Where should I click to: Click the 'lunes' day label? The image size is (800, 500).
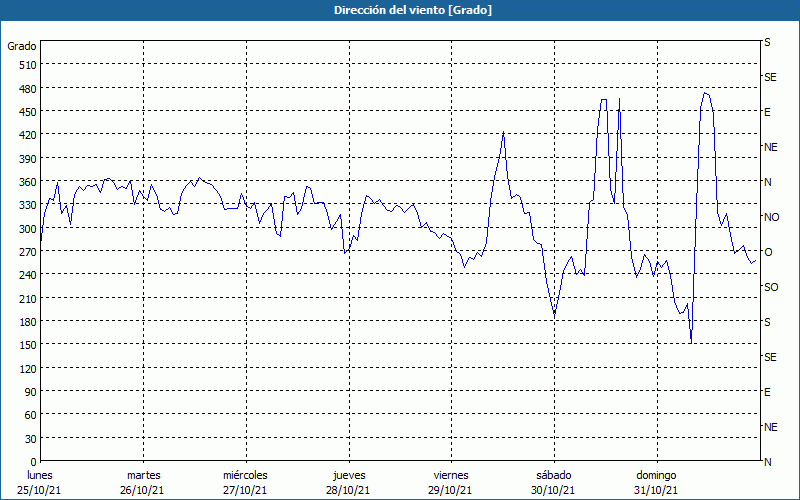[40, 475]
